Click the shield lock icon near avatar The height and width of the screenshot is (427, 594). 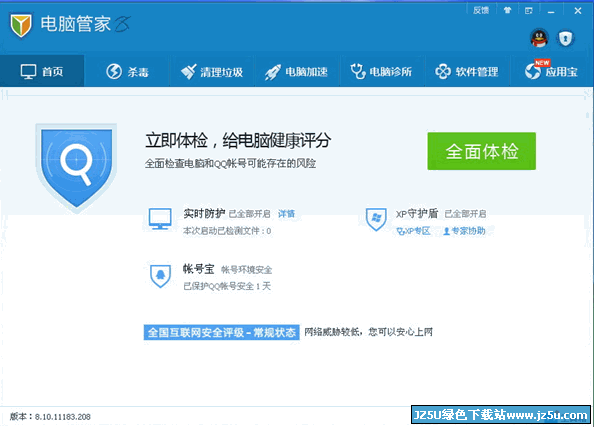pyautogui.click(x=566, y=38)
